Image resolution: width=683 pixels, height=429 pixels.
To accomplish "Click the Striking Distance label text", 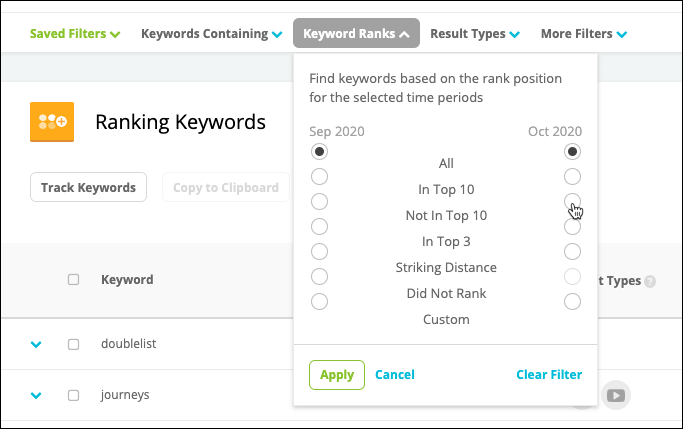I will [446, 267].
